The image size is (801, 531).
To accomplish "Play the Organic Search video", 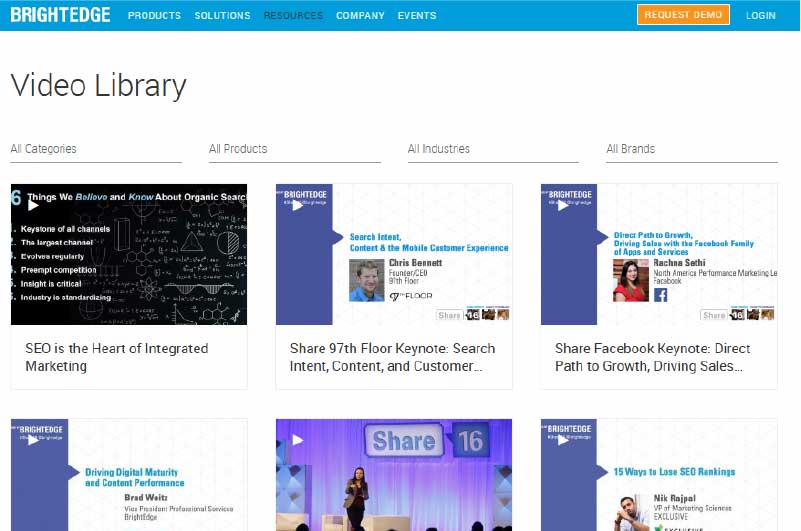I will click(x=33, y=205).
